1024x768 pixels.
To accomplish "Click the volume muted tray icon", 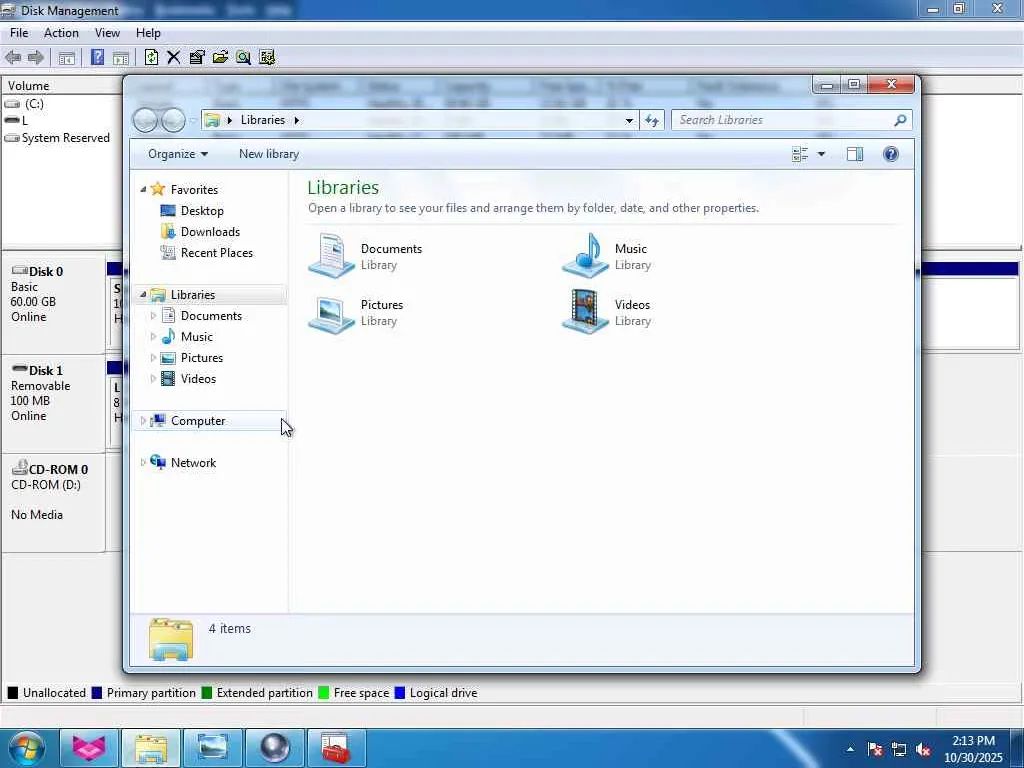I will click(923, 750).
